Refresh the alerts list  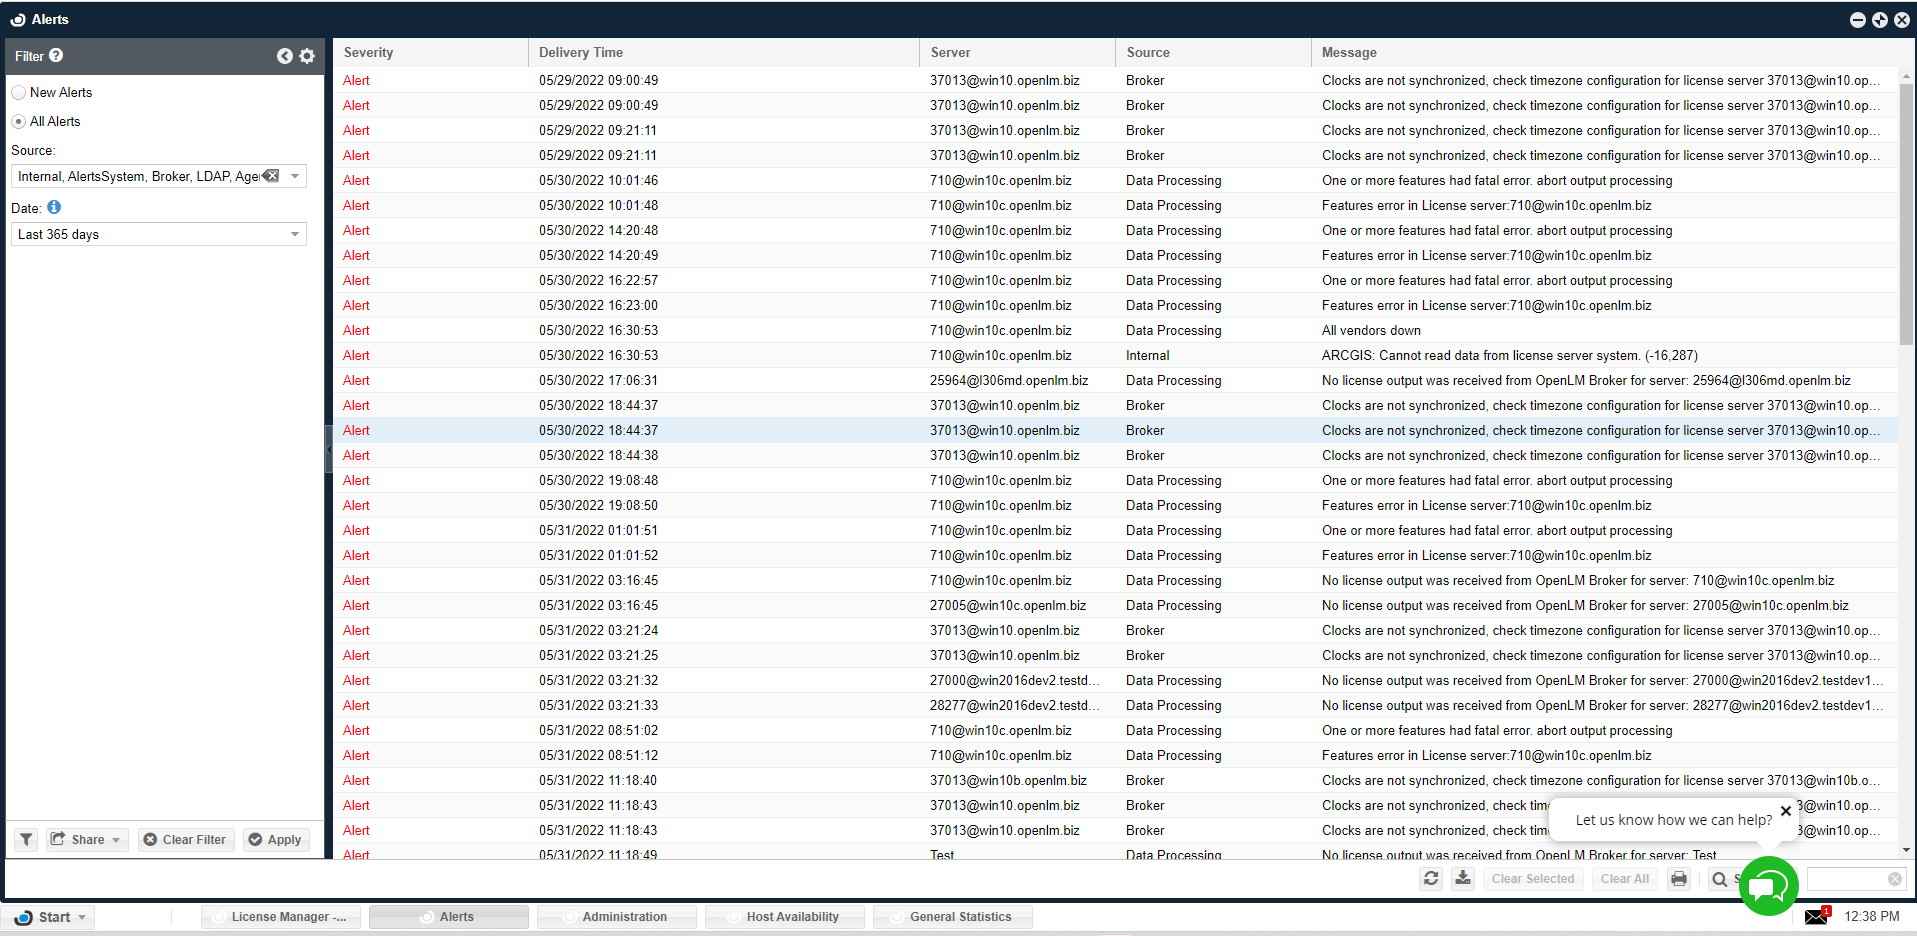point(1431,879)
